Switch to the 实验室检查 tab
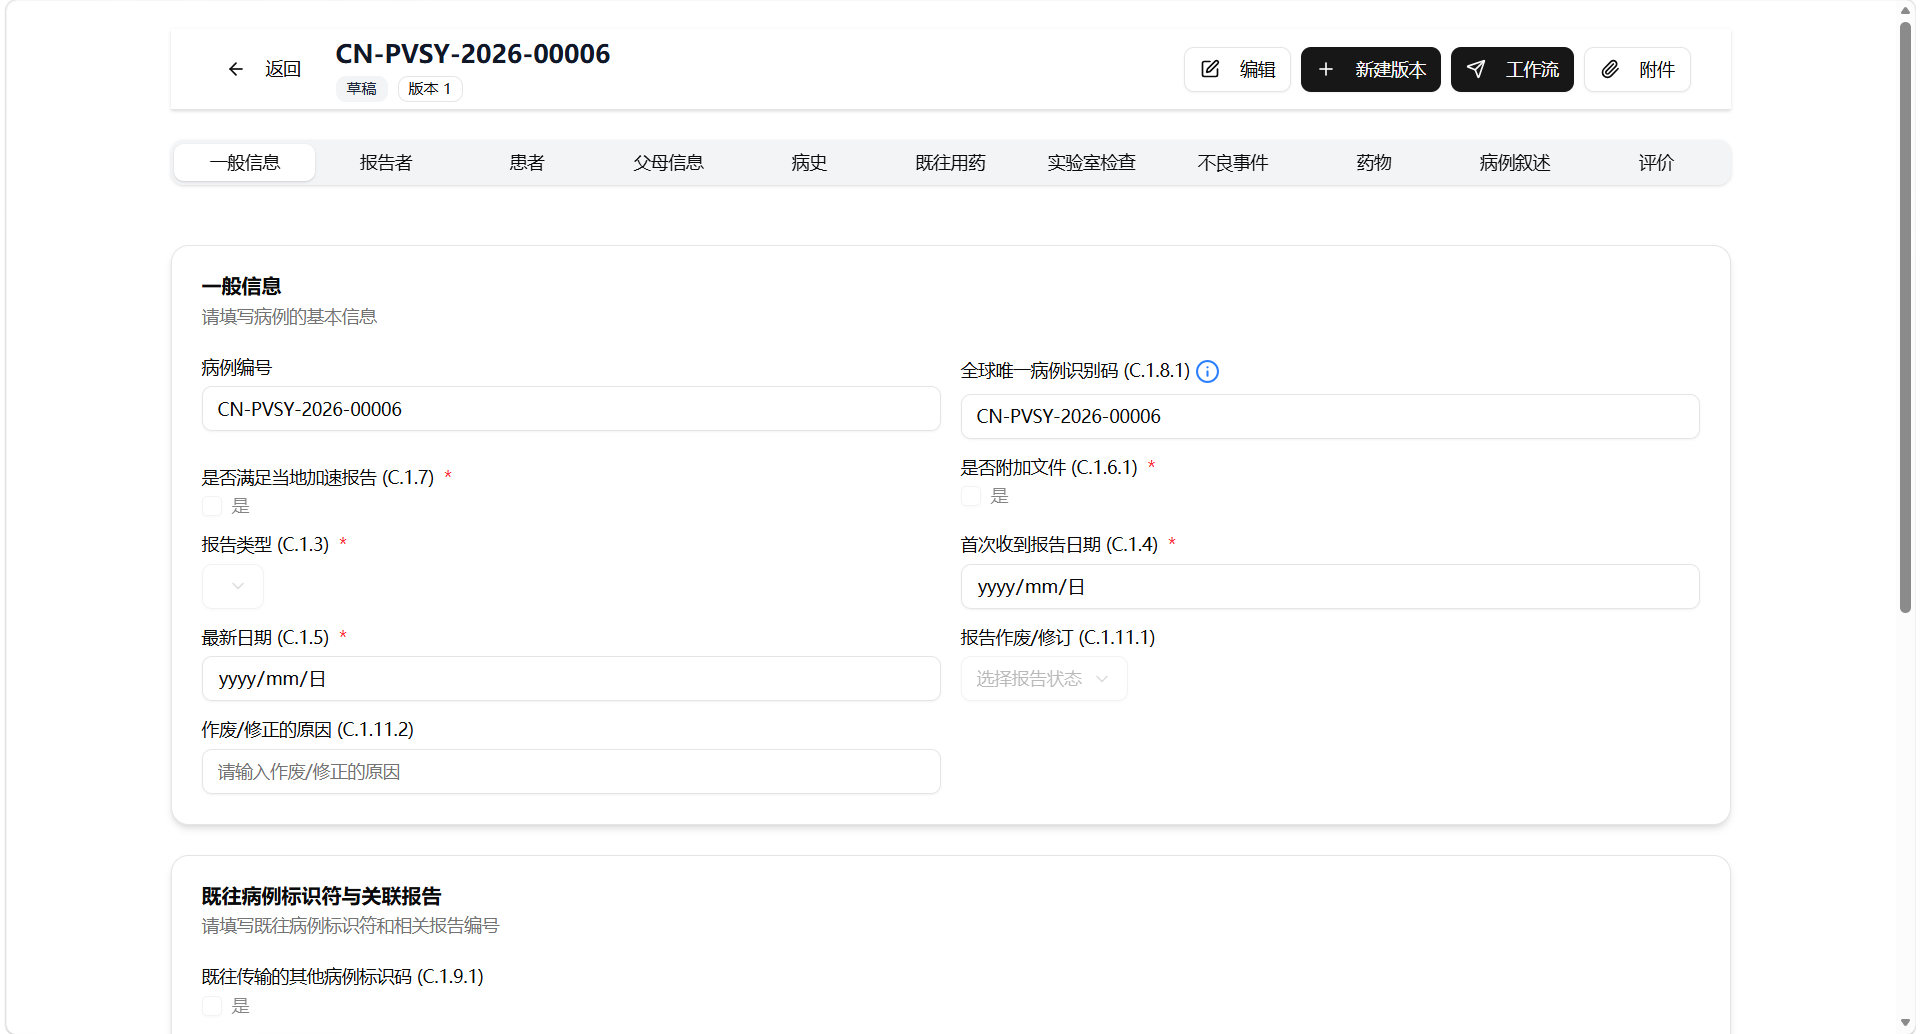Image resolution: width=1920 pixels, height=1034 pixels. click(x=1092, y=163)
